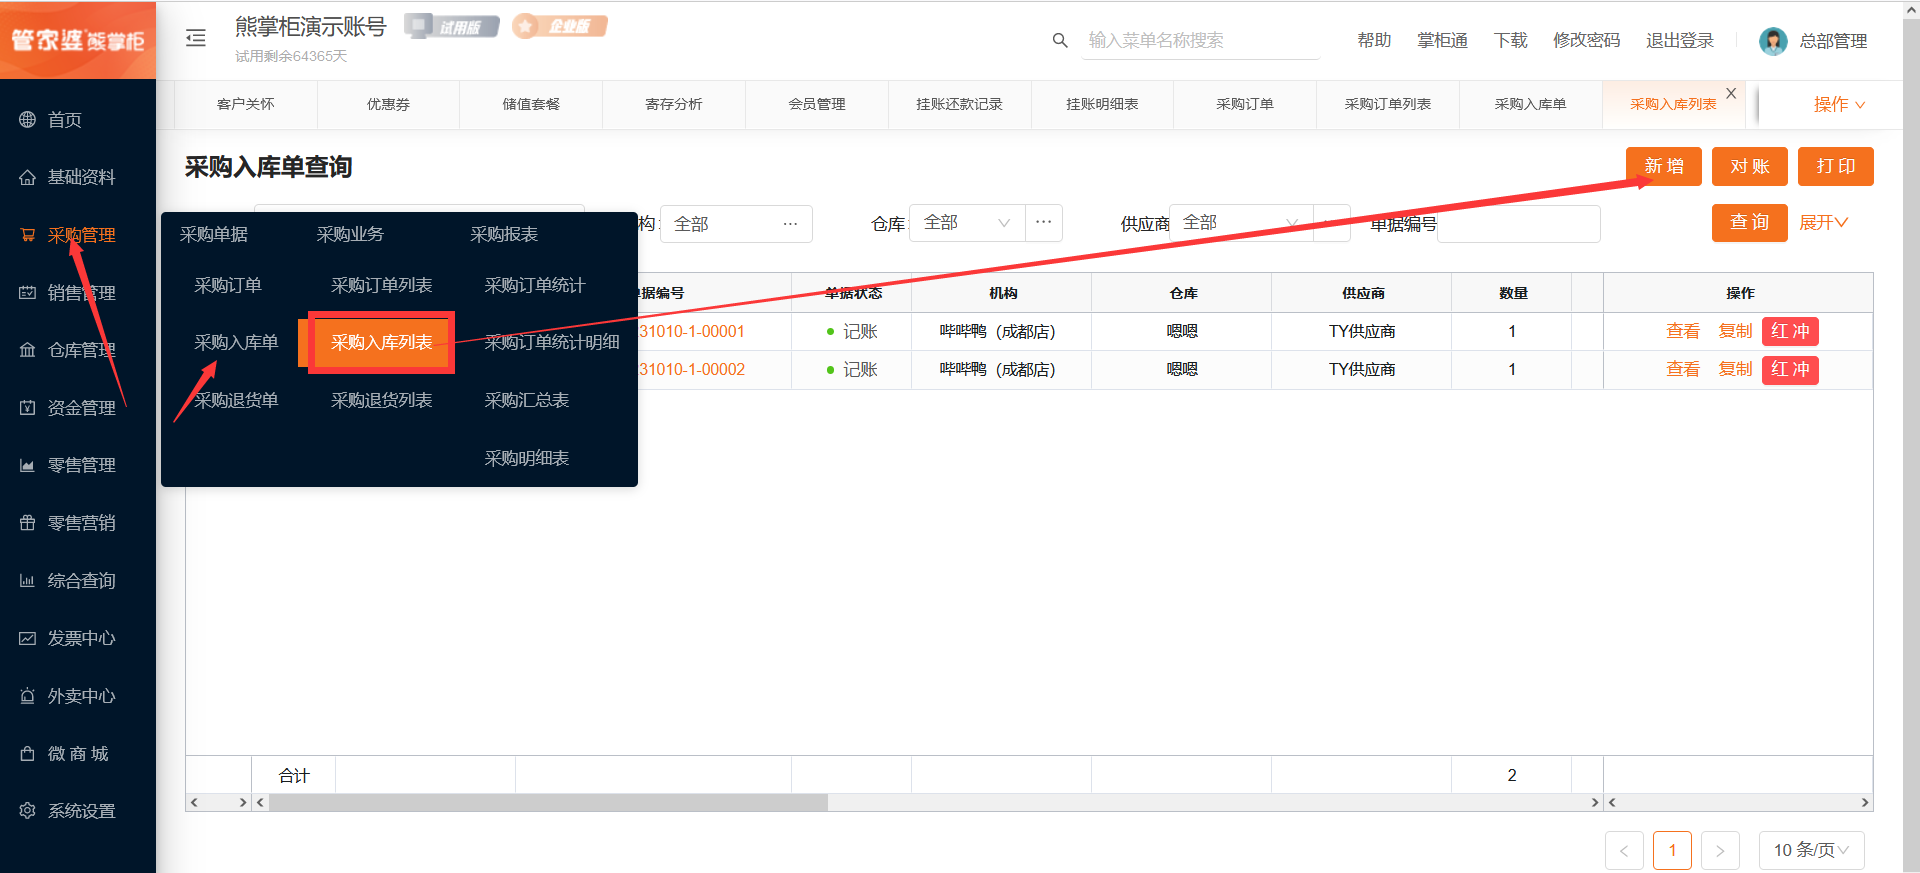This screenshot has height=873, width=1920.
Task: Click the 综合查询 bar chart icon
Action: 28,581
